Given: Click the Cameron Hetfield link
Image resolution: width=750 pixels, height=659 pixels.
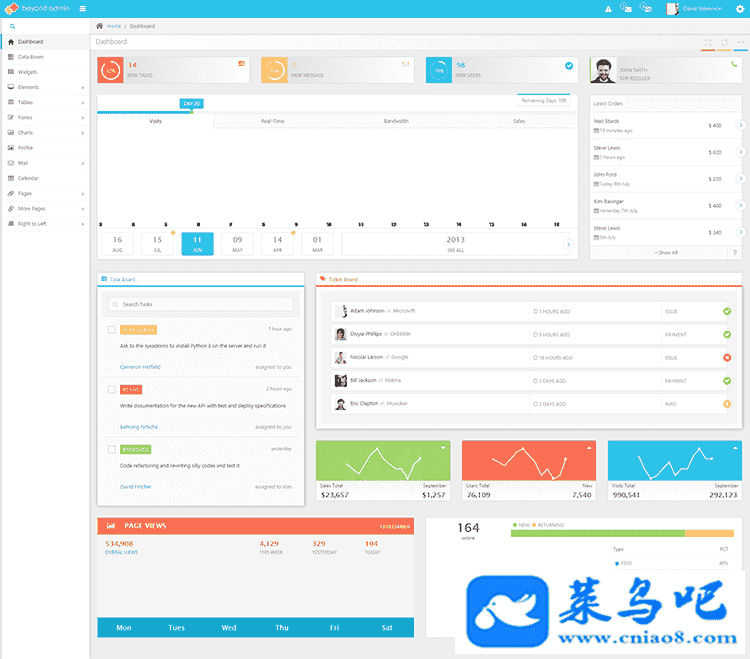Looking at the screenshot, I should [x=140, y=367].
